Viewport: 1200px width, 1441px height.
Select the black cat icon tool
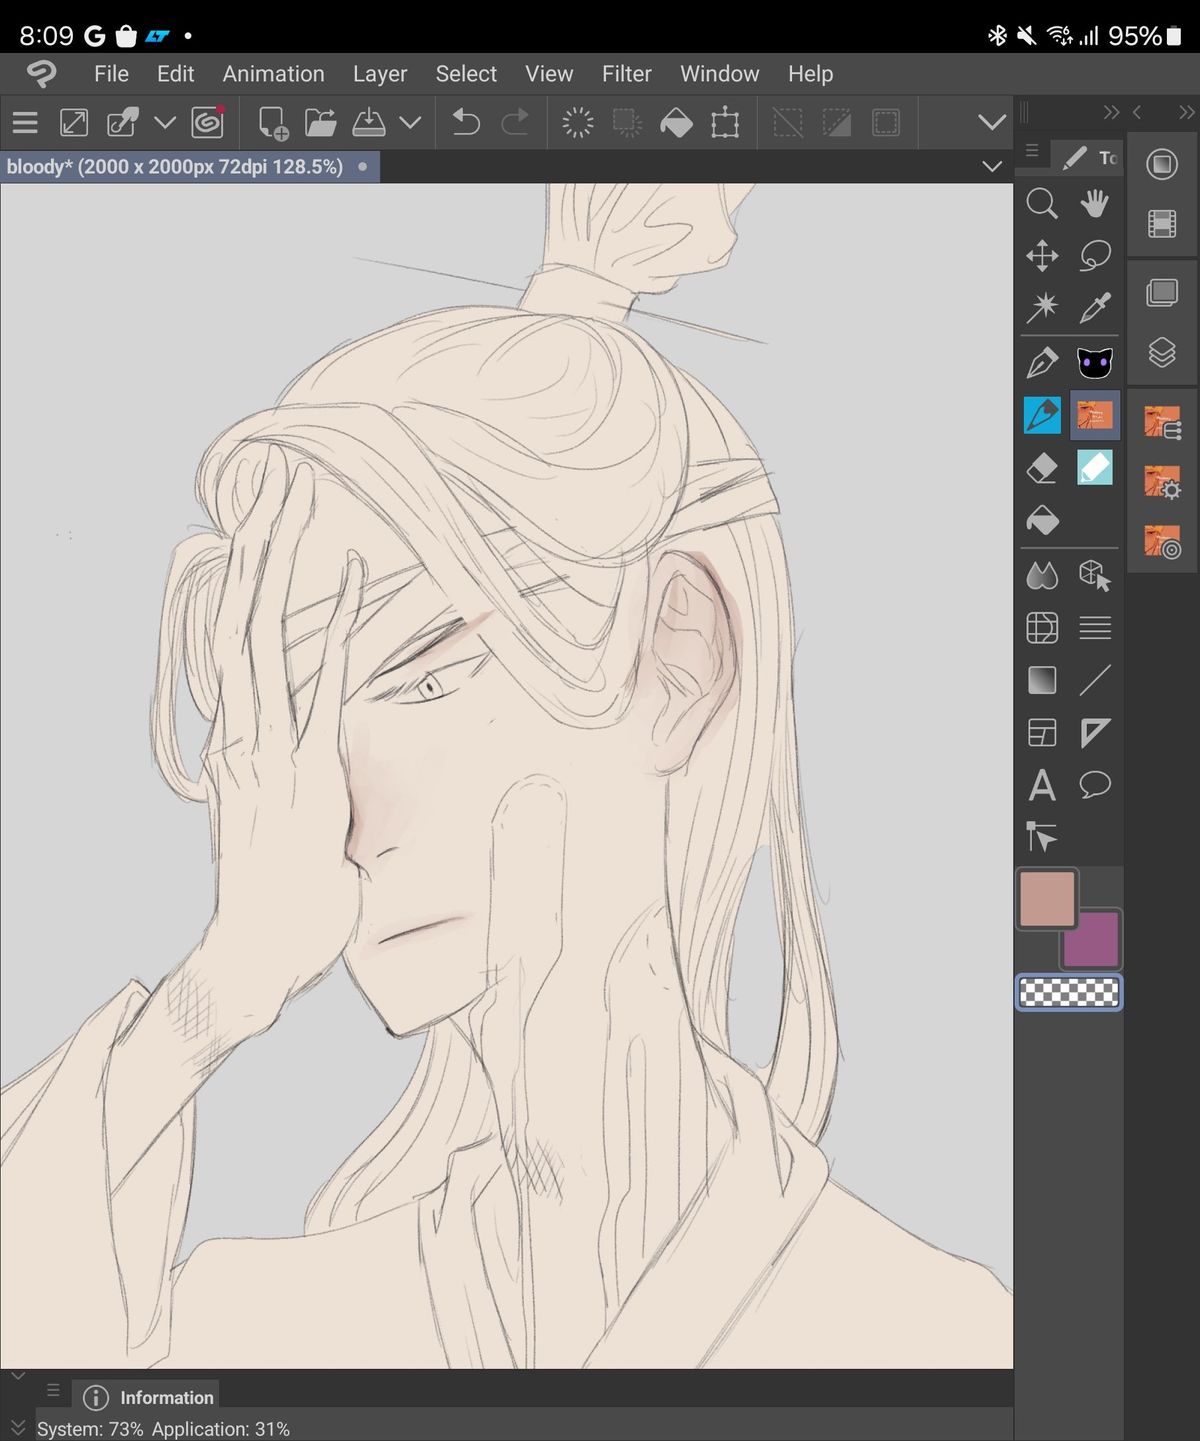(x=1095, y=362)
